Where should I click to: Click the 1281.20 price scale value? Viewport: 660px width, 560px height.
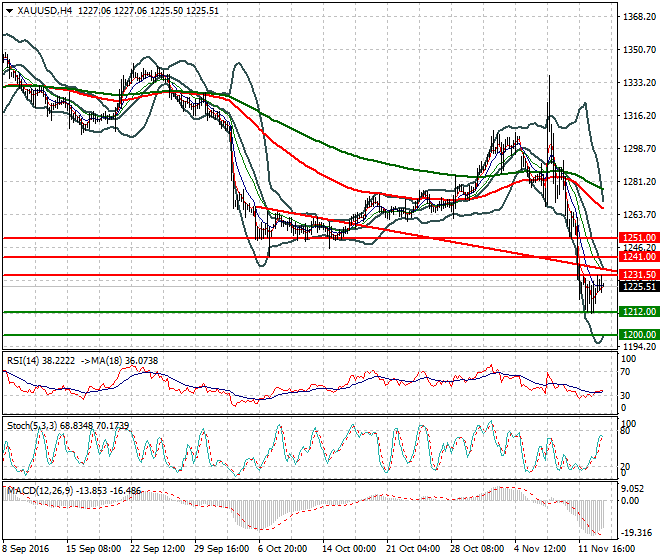639,181
